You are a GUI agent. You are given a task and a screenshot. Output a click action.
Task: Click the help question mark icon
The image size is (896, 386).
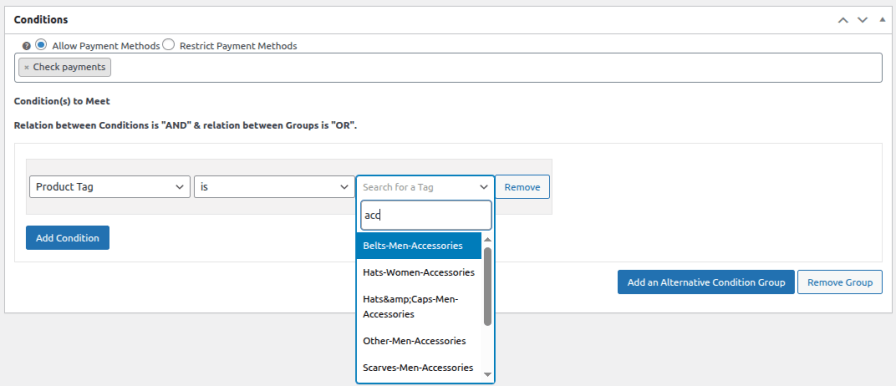pyautogui.click(x=26, y=46)
